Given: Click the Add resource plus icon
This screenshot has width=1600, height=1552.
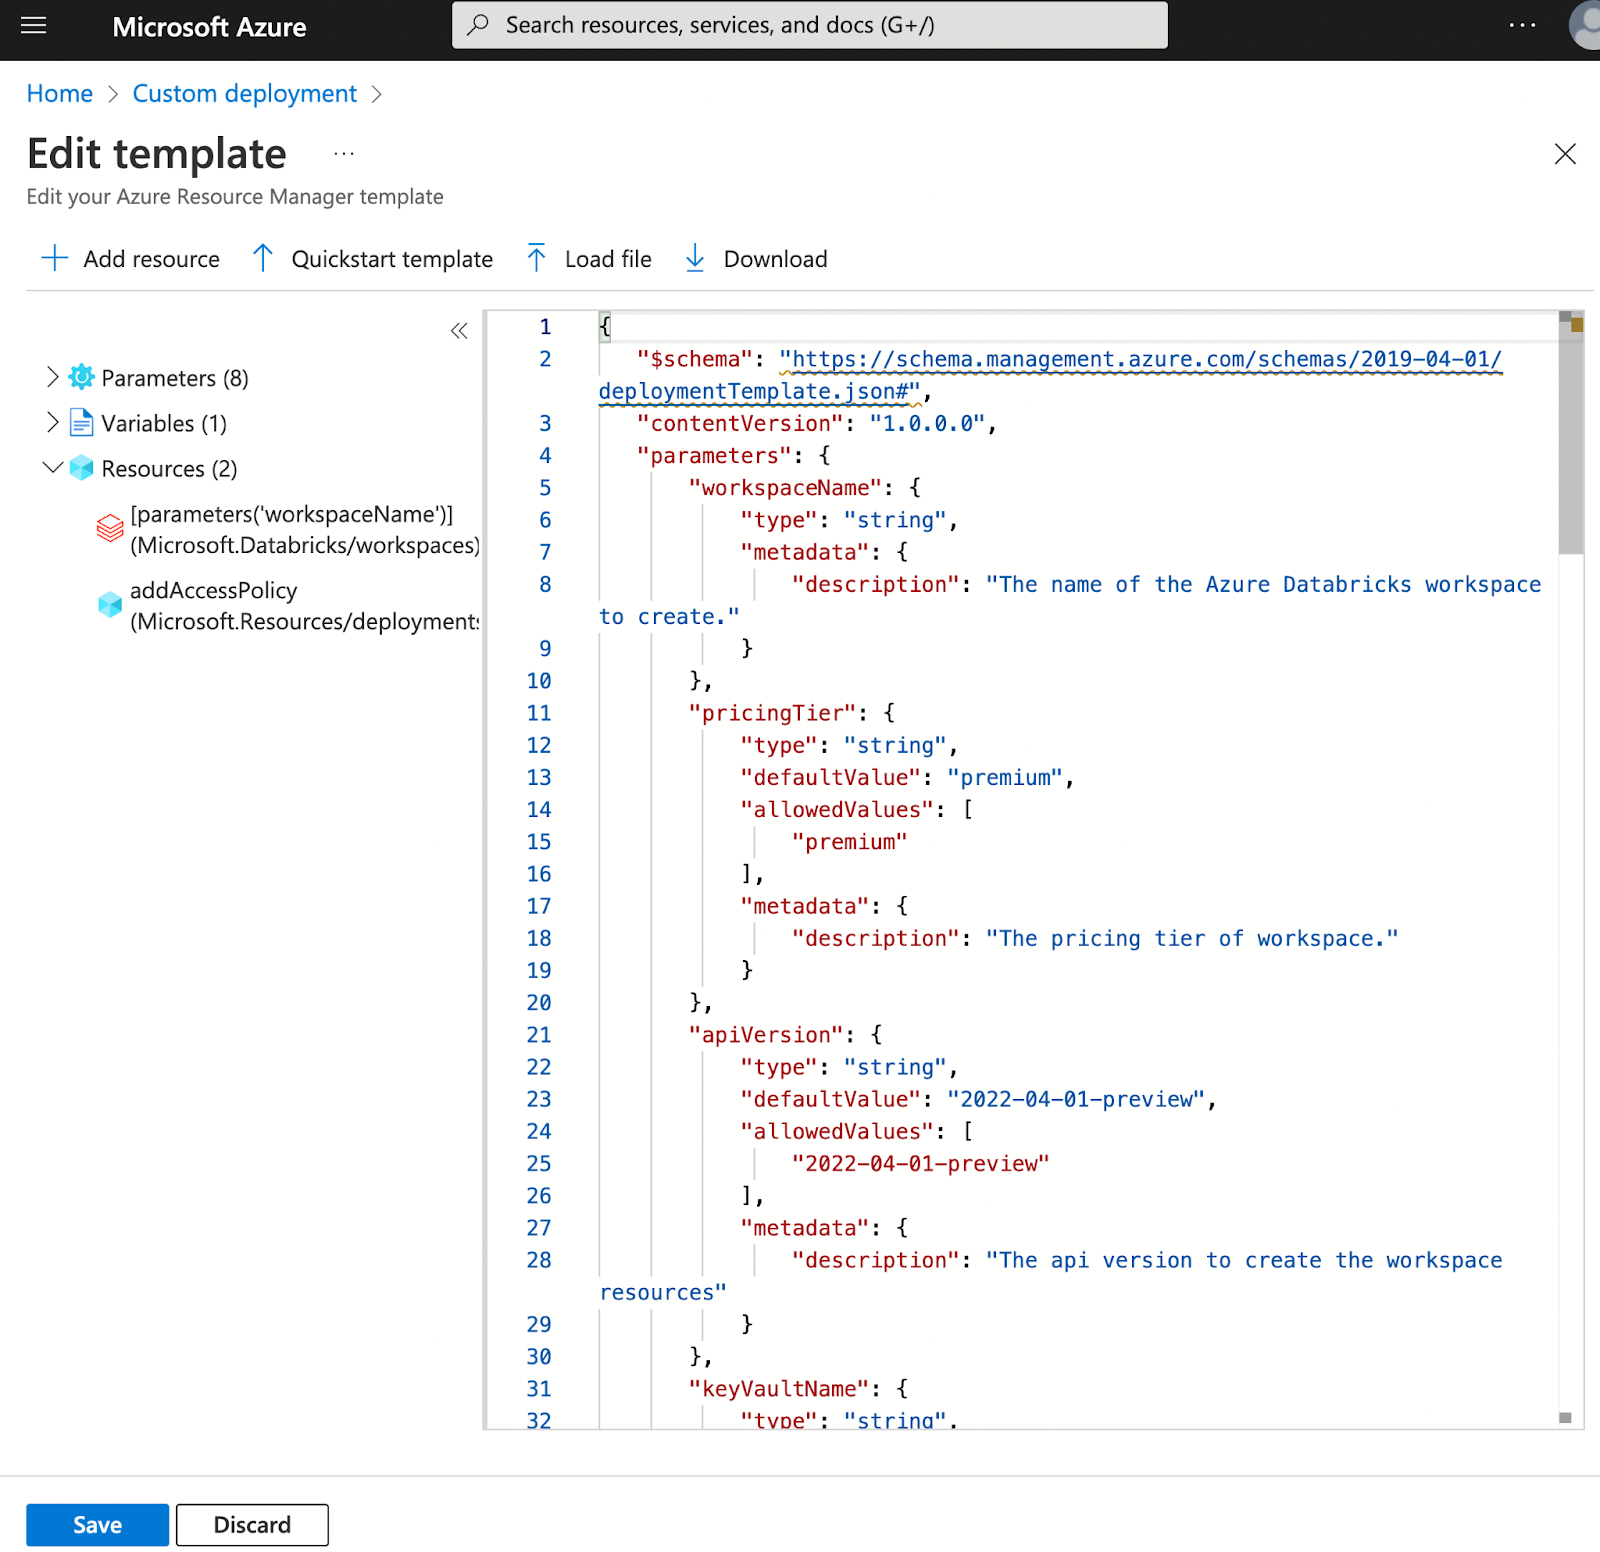Looking at the screenshot, I should (x=54, y=258).
